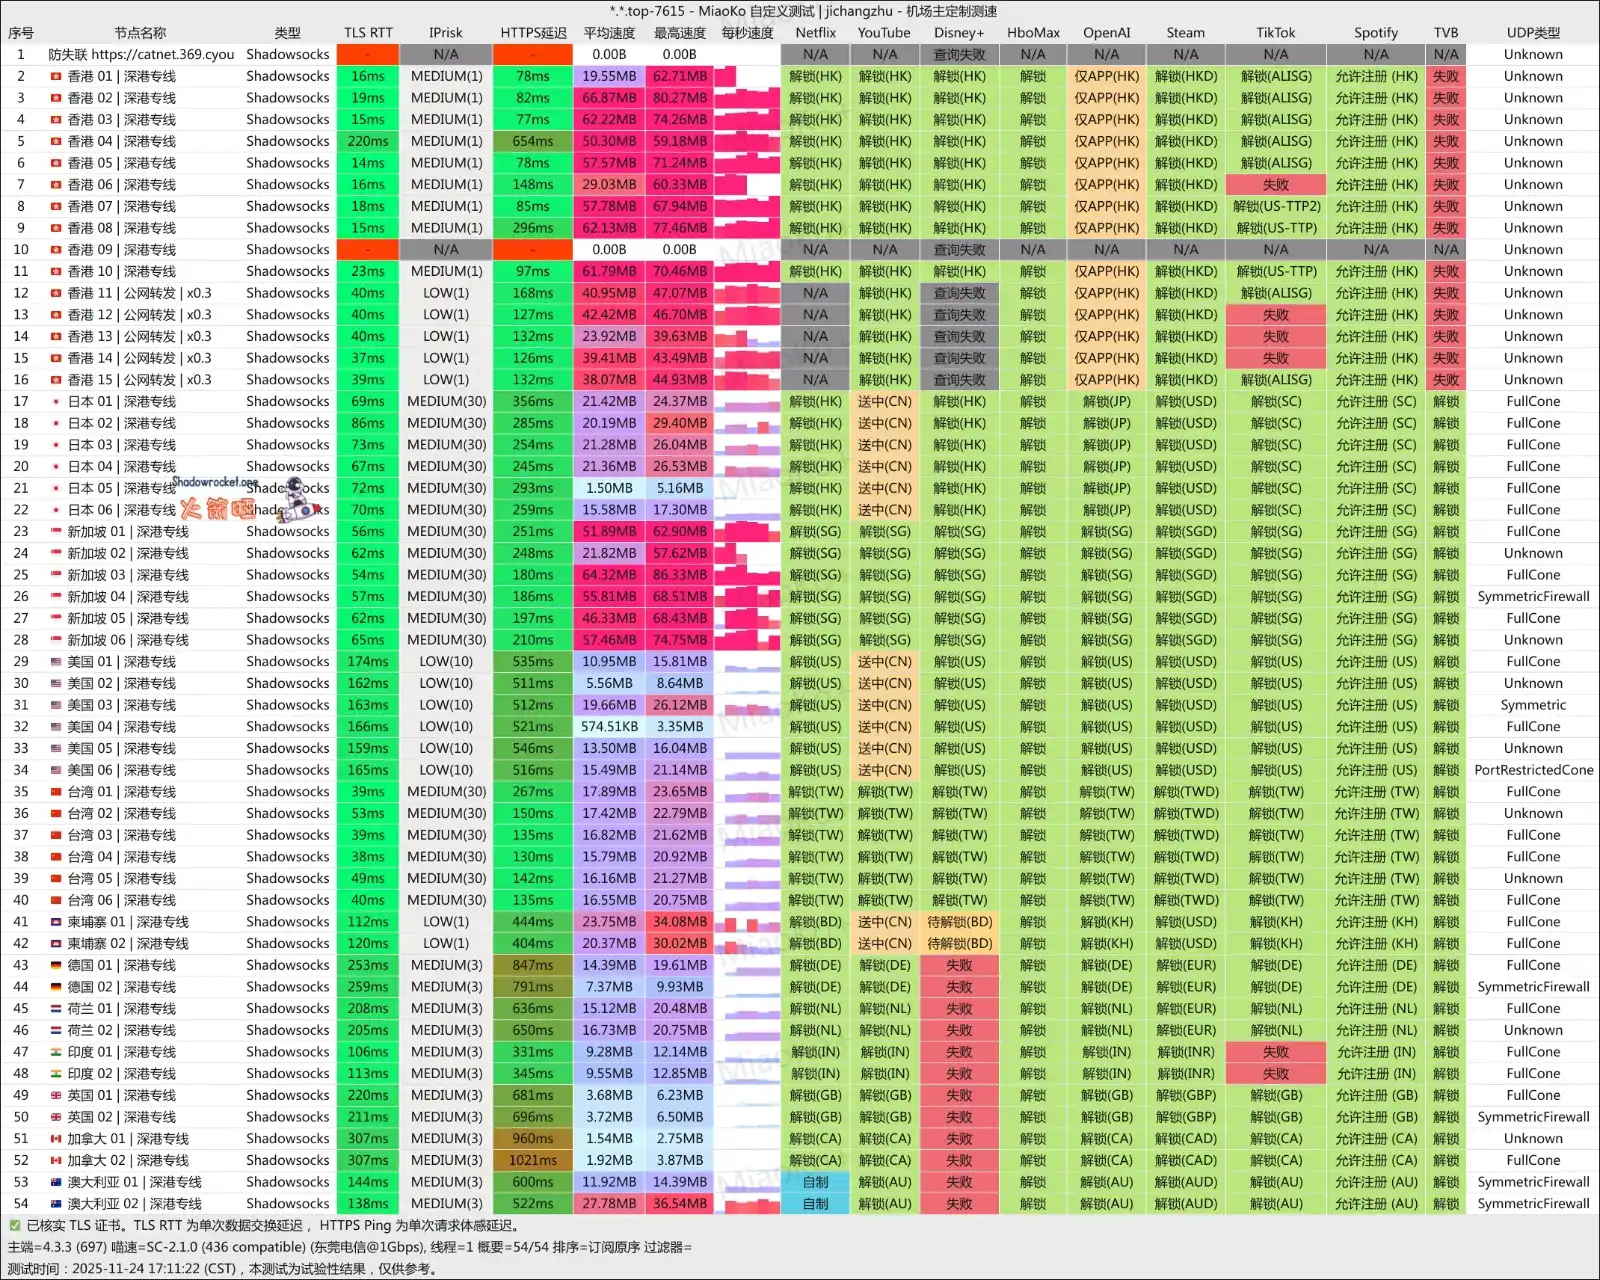
Task: Select the HTTPS延迟 column header
Action: 533,33
